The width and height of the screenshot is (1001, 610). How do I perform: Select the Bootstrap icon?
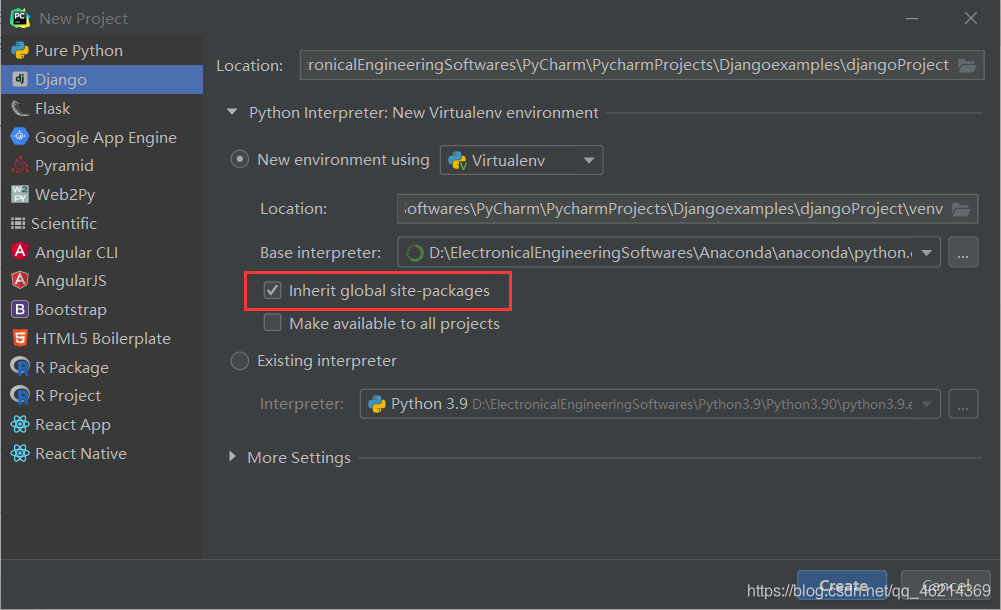point(20,309)
